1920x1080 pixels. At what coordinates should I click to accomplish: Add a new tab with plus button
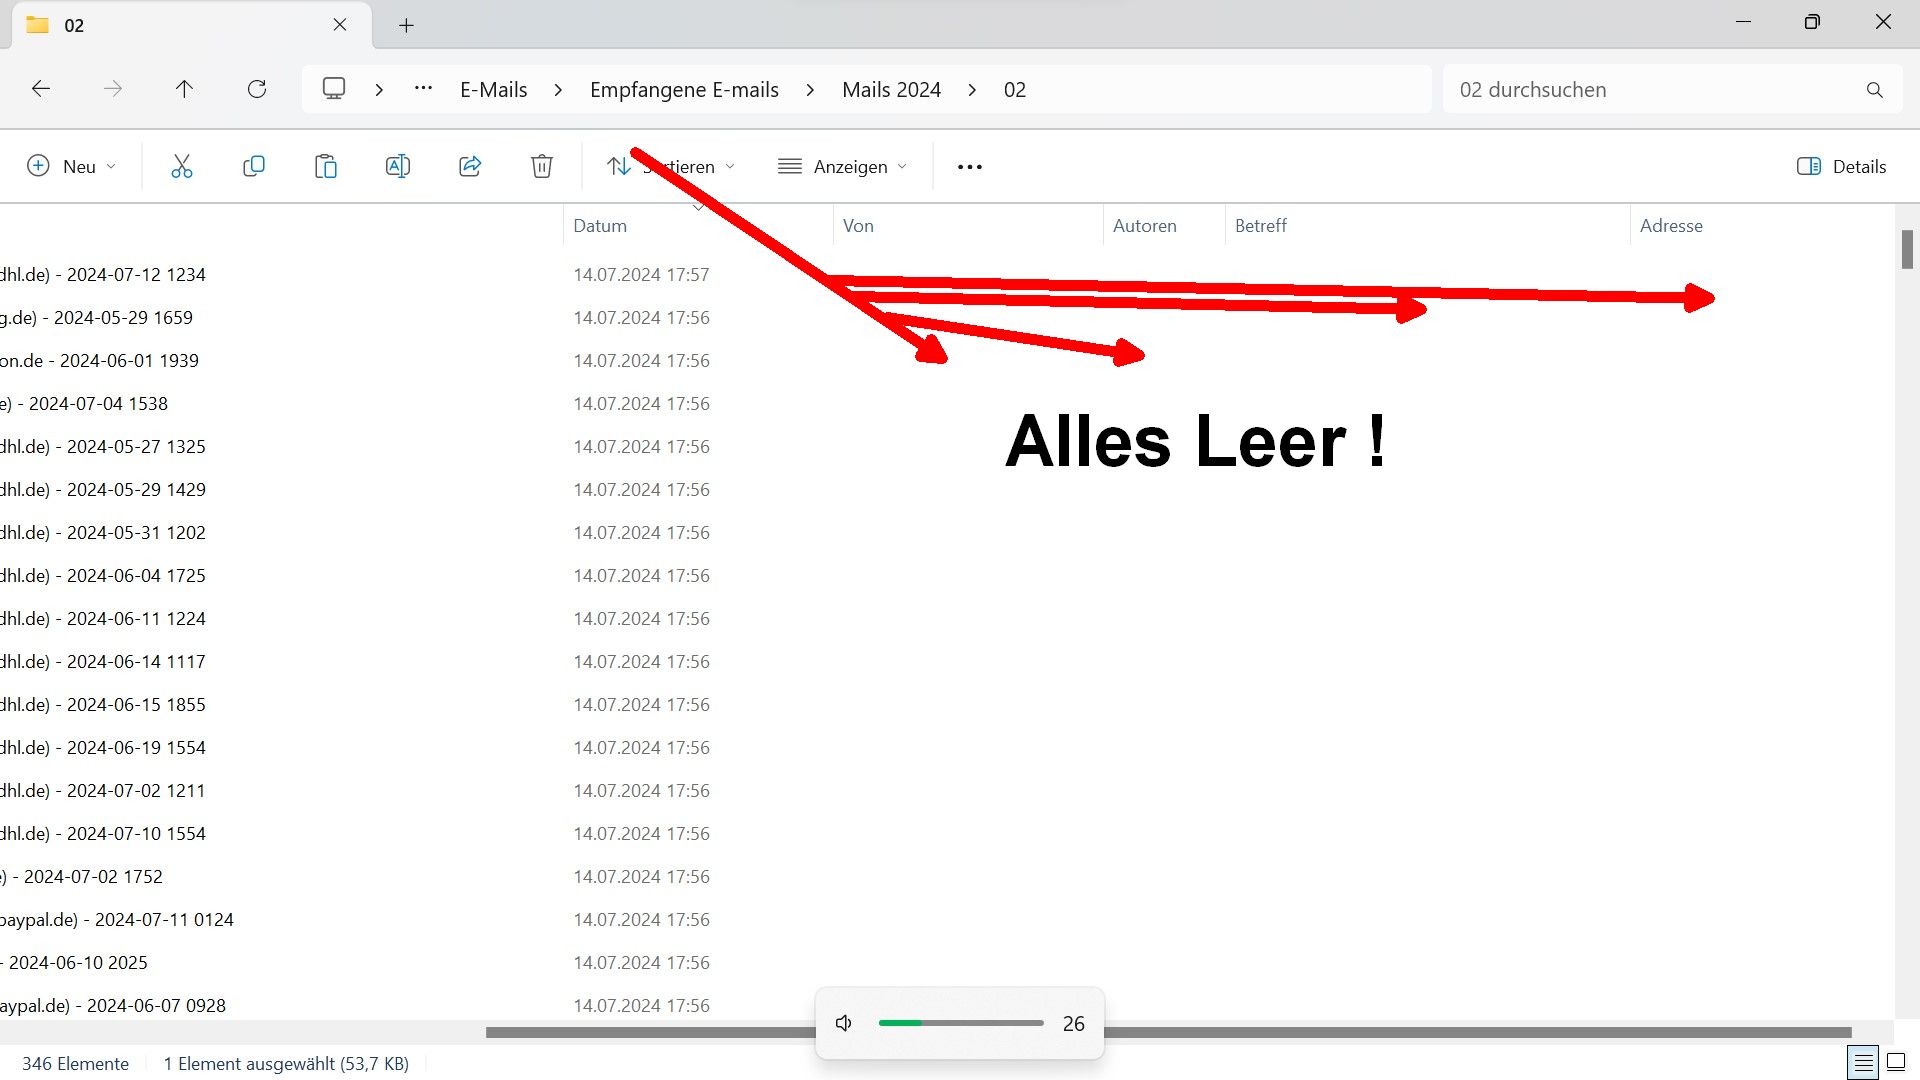(406, 26)
